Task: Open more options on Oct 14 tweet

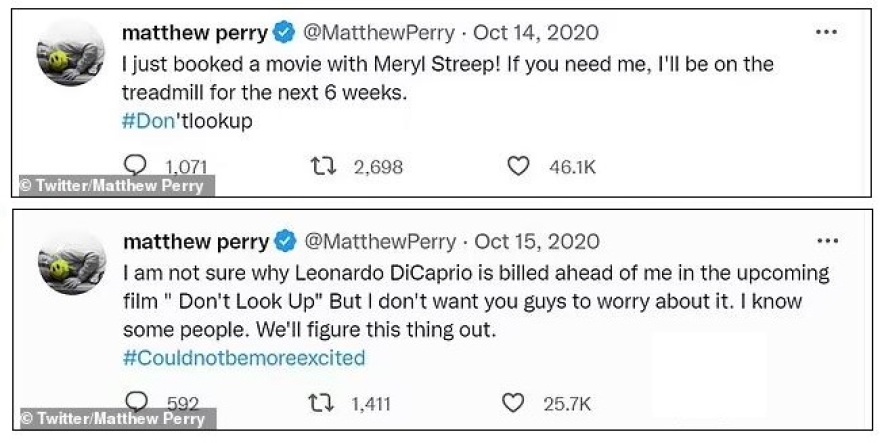Action: [x=826, y=32]
